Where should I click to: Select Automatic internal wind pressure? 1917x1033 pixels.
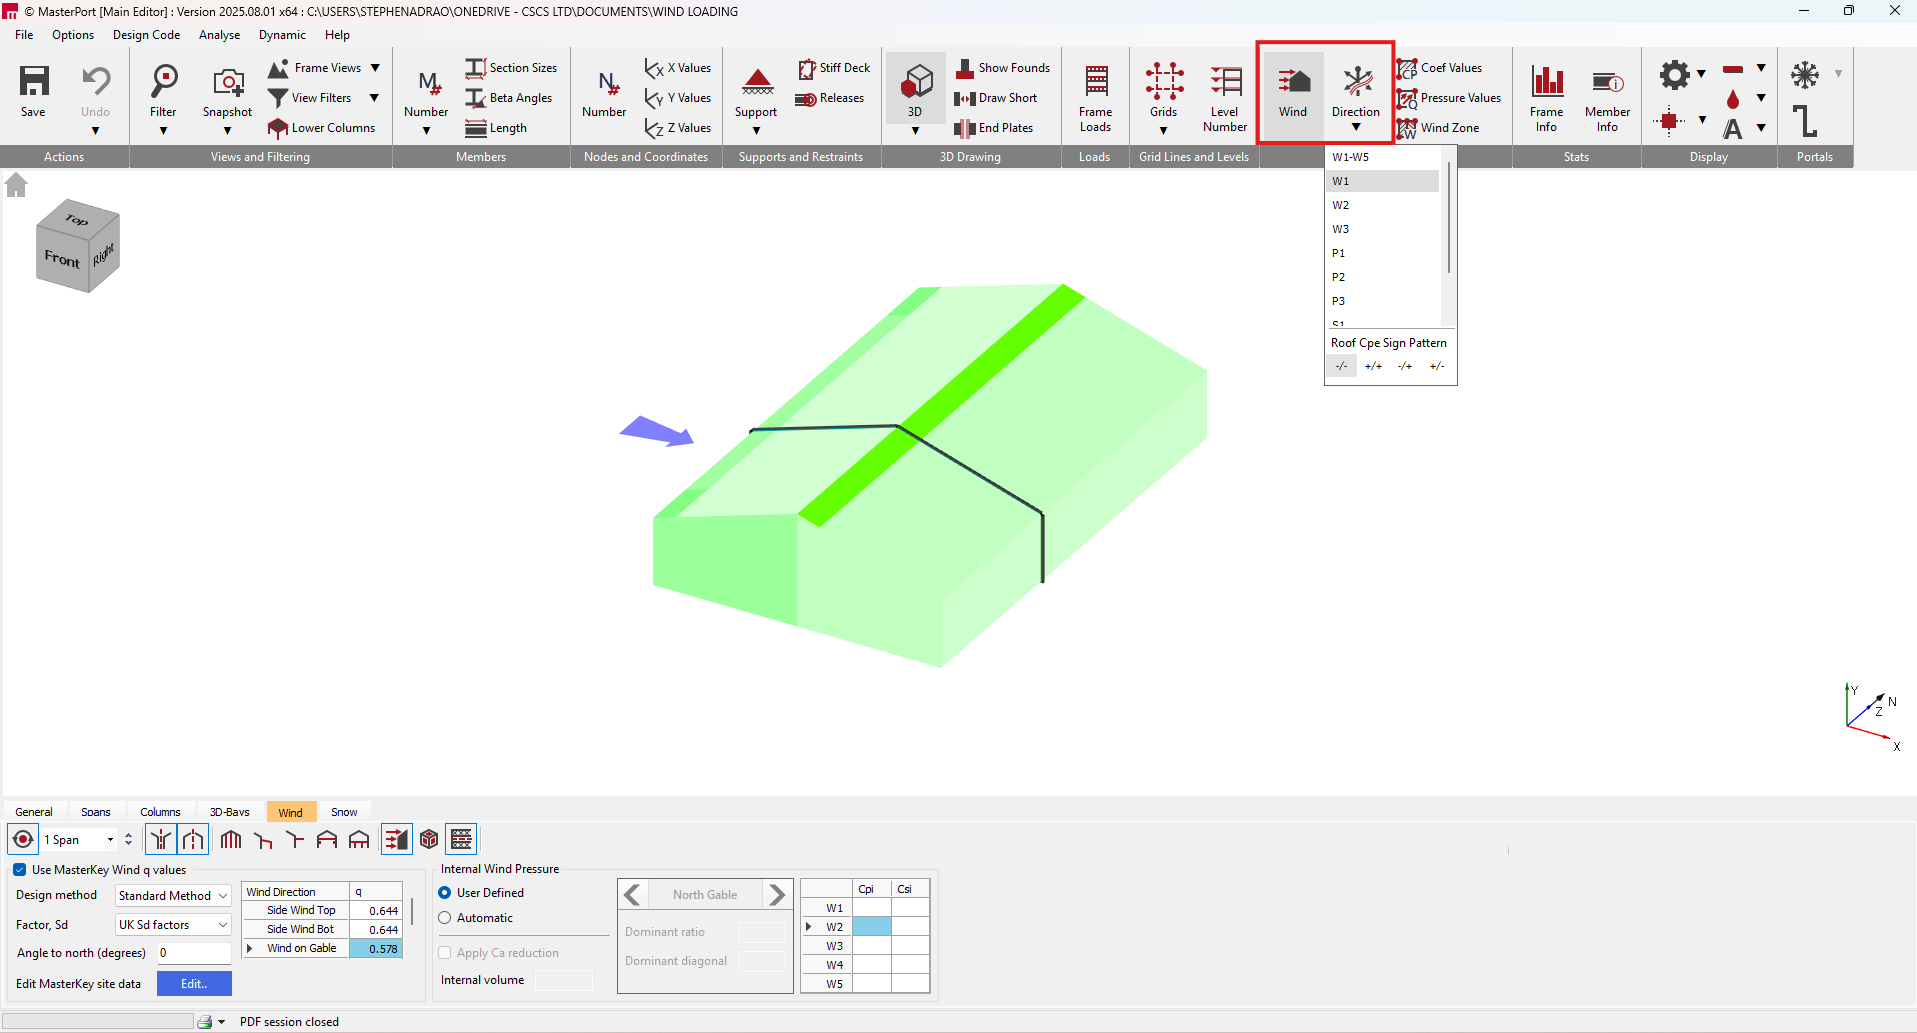[445, 918]
